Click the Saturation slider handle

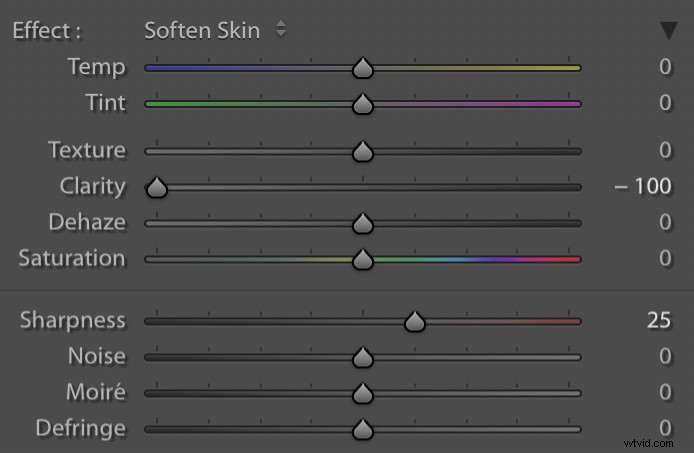click(363, 259)
